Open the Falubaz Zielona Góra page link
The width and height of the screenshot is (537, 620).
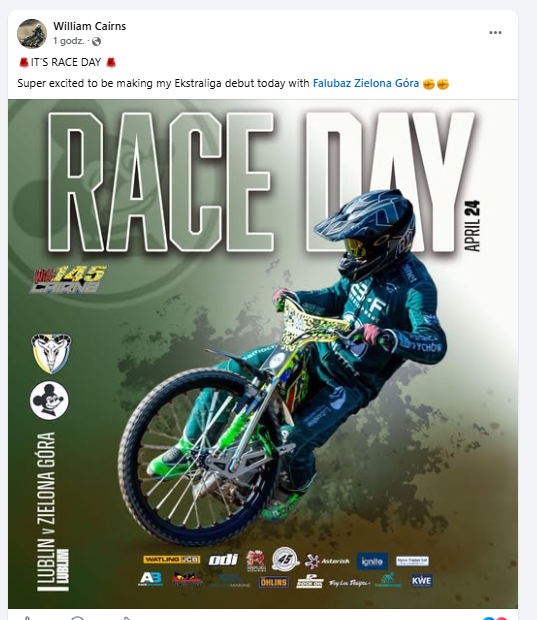366,83
